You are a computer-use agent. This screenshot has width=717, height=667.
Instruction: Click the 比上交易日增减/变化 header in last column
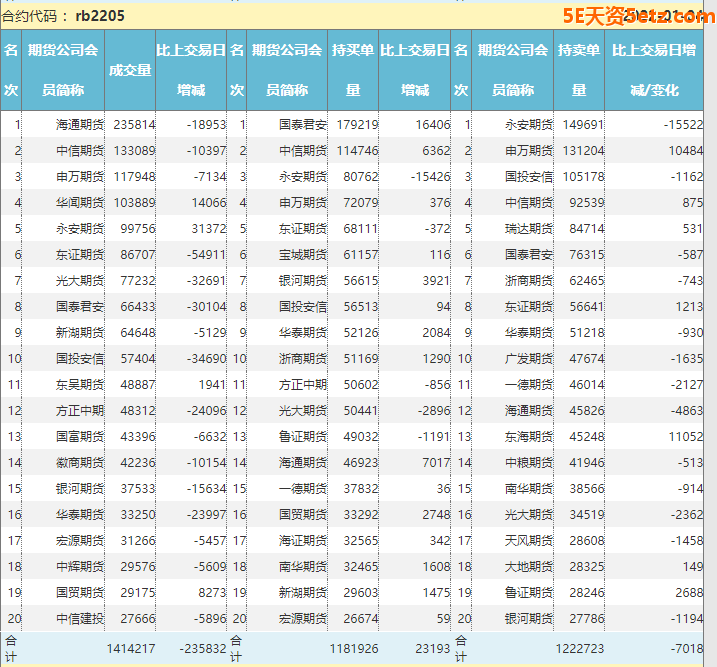pos(654,69)
